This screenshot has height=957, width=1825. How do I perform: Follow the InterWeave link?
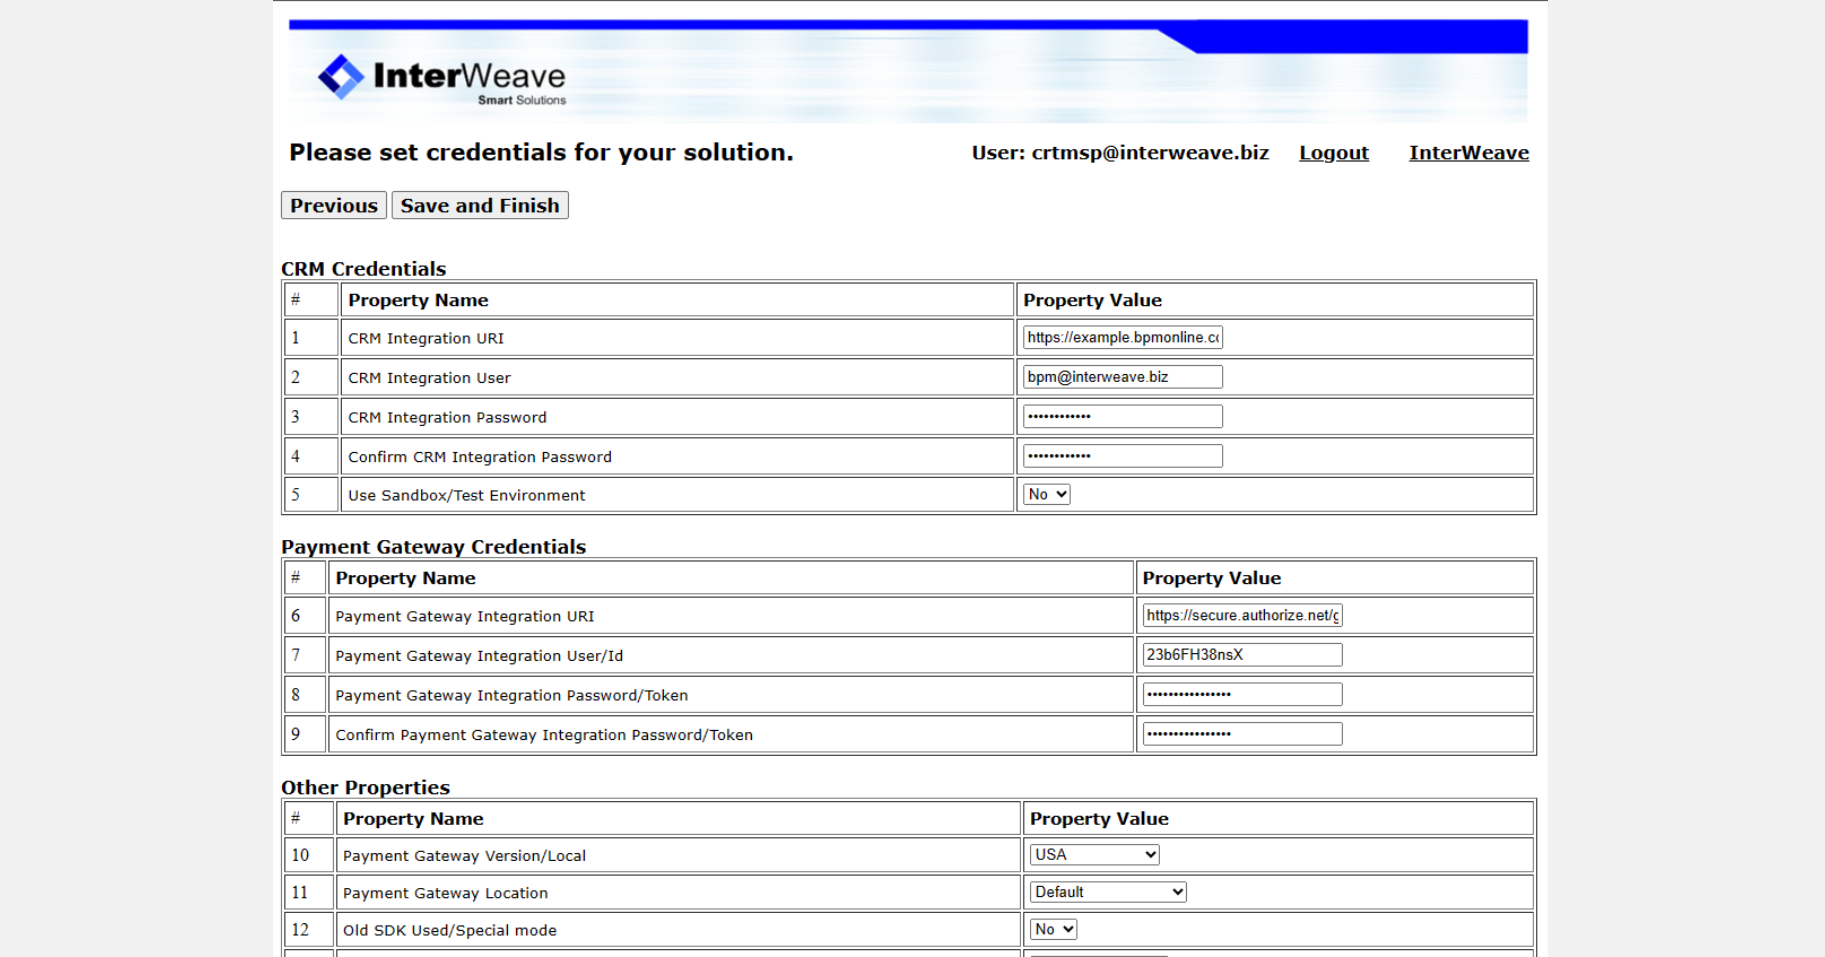coord(1469,153)
